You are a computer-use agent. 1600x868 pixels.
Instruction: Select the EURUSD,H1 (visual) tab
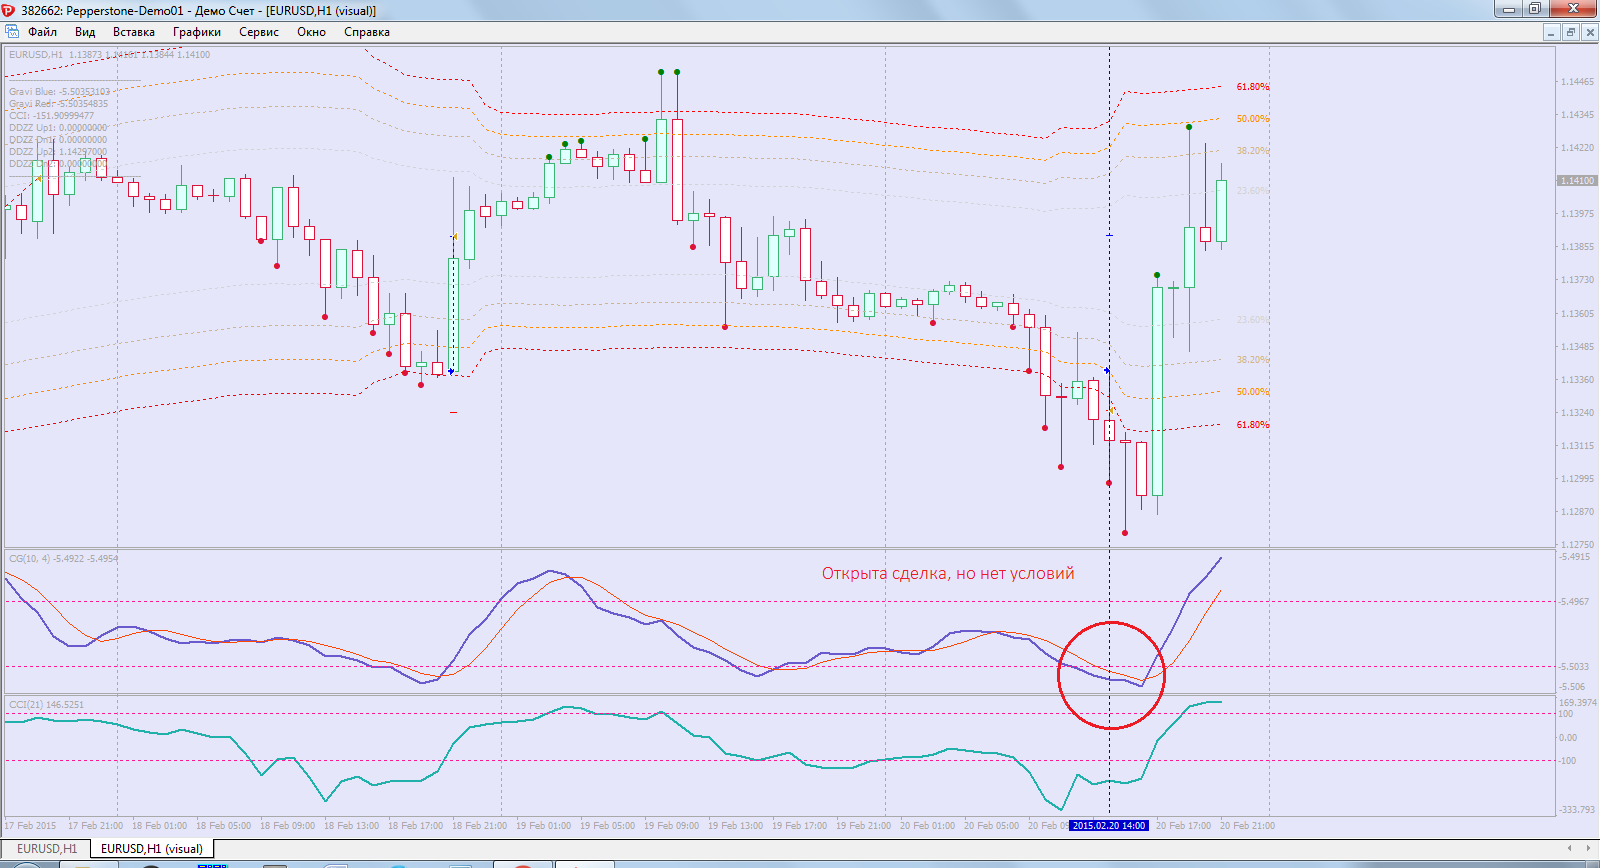coord(152,849)
